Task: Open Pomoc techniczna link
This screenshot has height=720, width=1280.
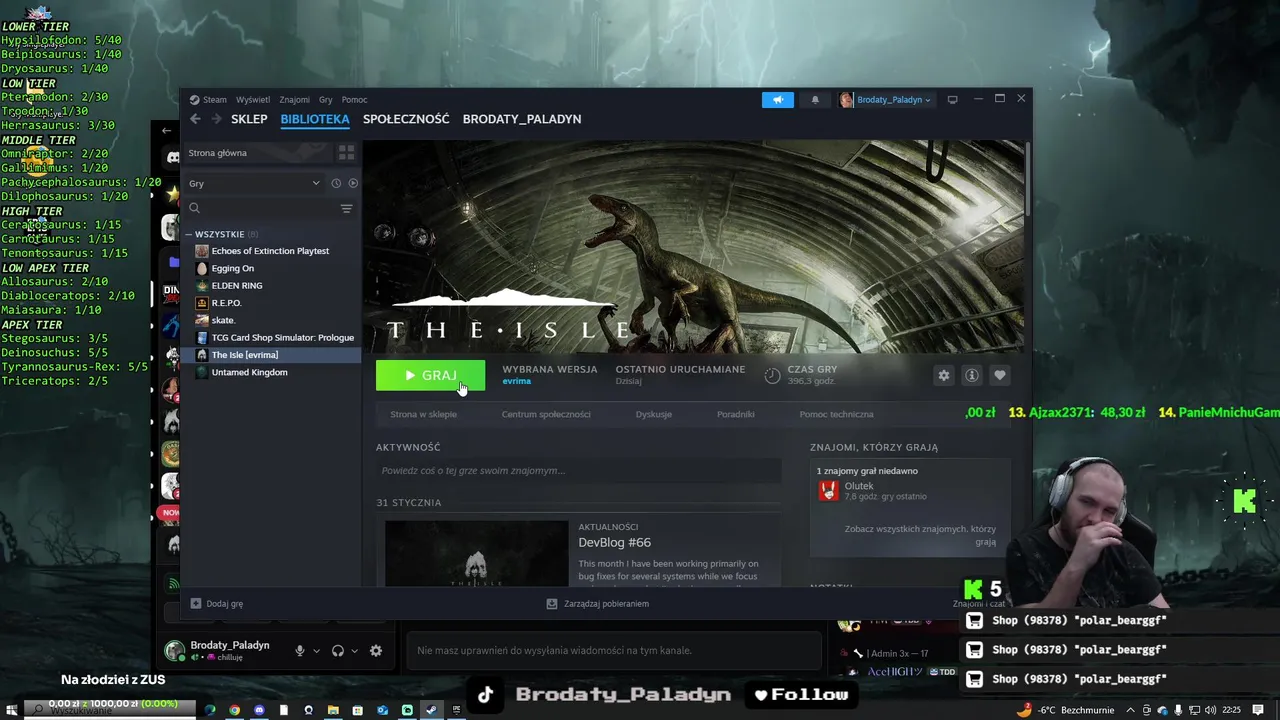Action: pyautogui.click(x=836, y=414)
